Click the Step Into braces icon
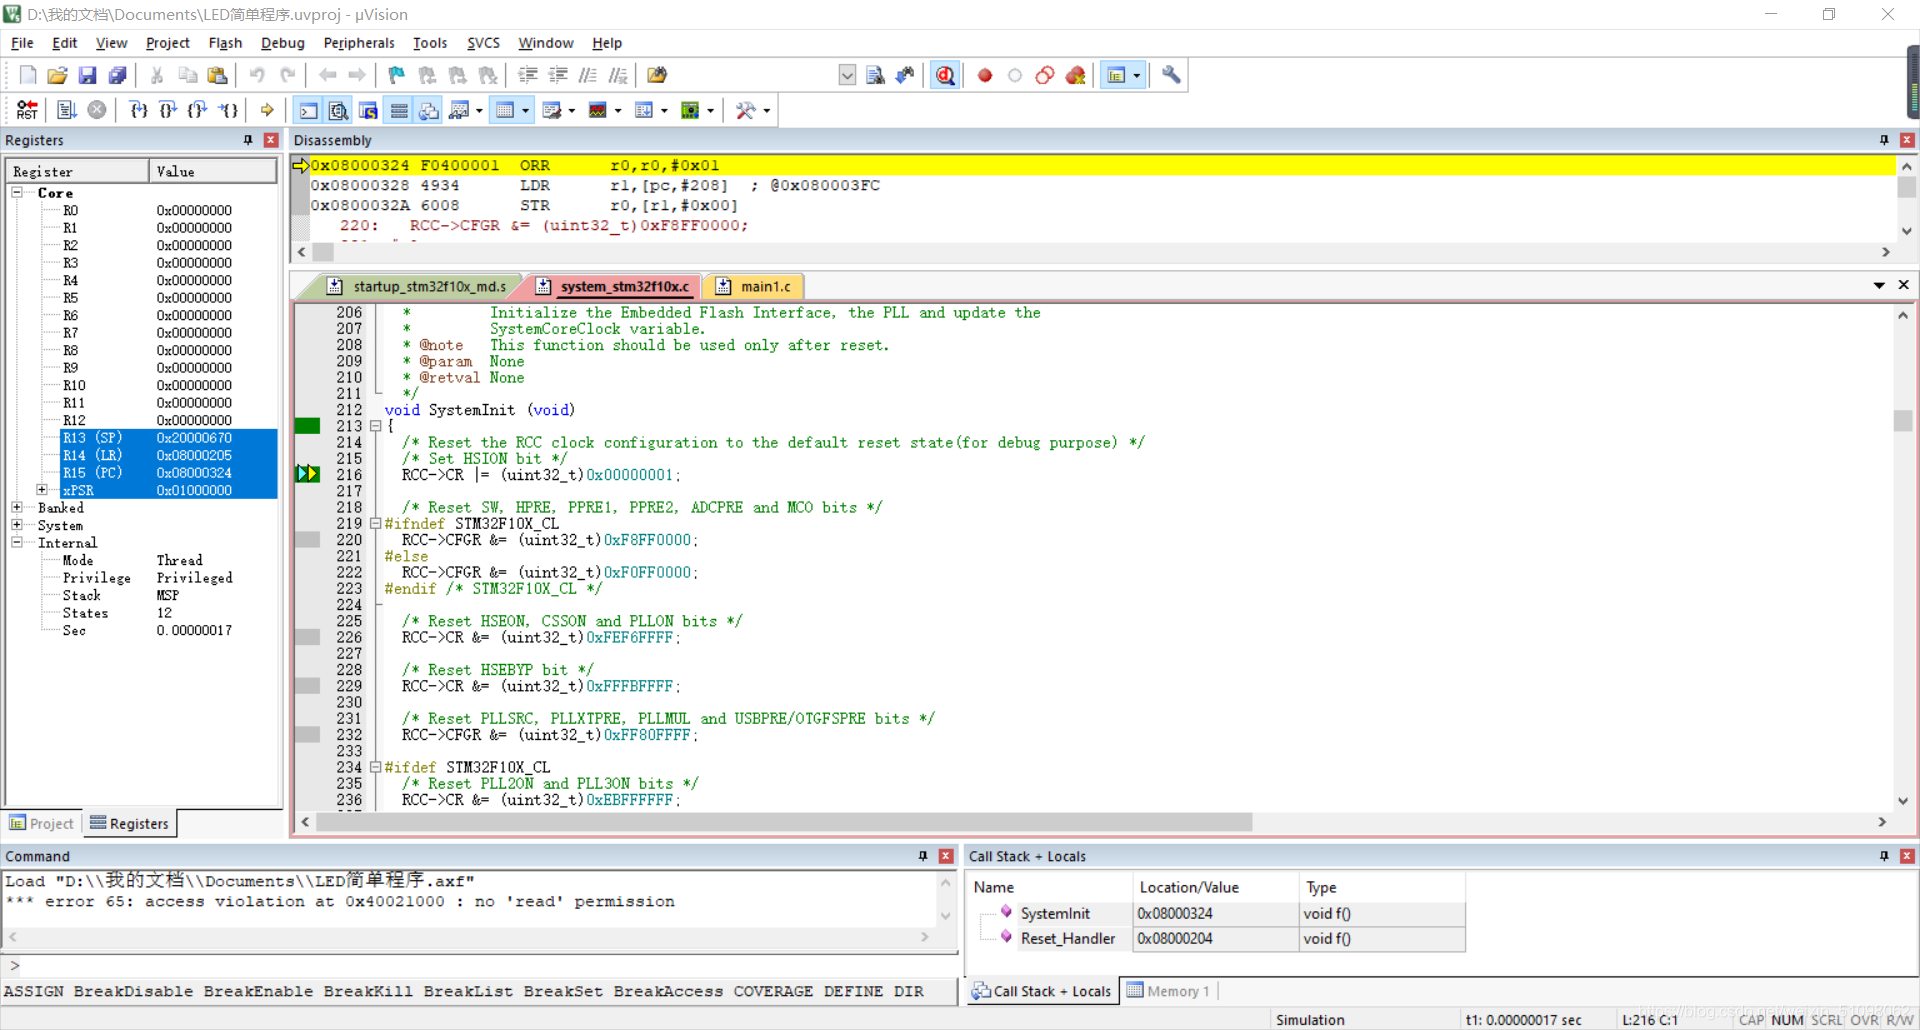1920x1030 pixels. pos(138,110)
